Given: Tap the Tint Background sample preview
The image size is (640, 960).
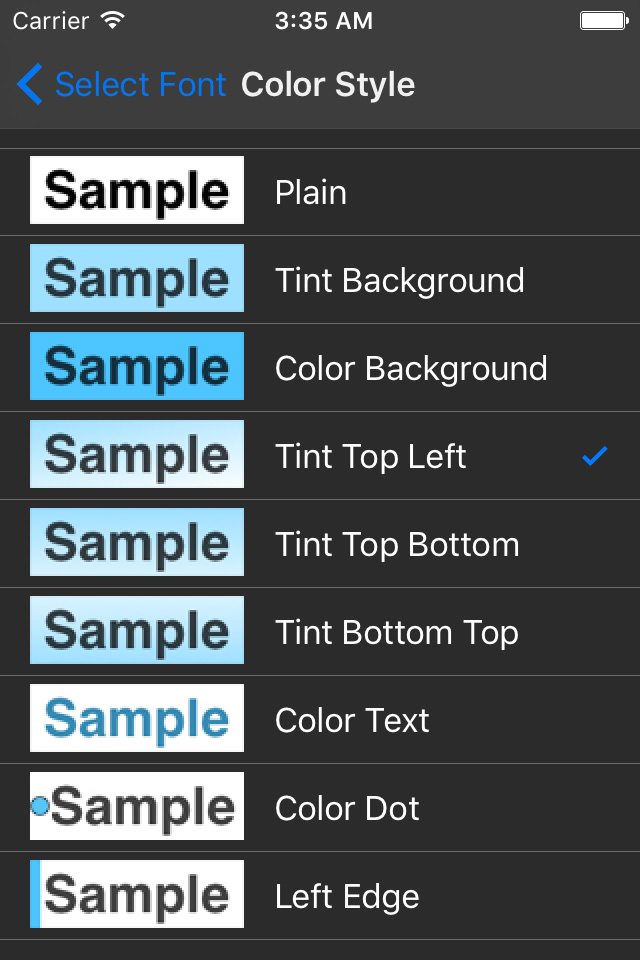Looking at the screenshot, I should 137,278.
